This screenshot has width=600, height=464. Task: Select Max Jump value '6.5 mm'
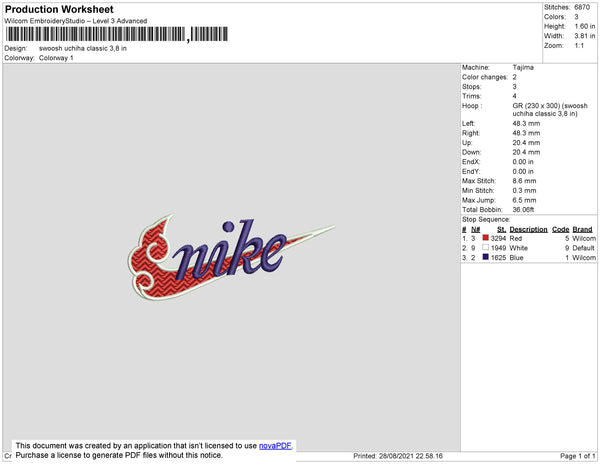tap(524, 200)
